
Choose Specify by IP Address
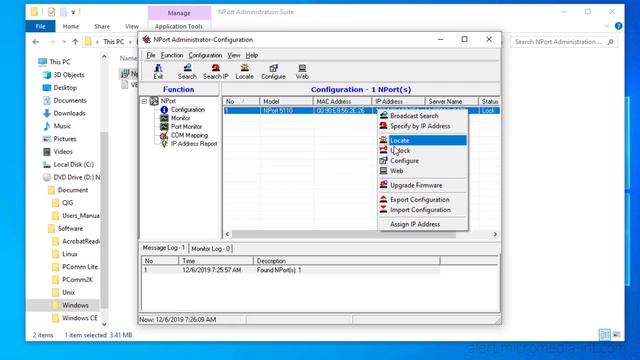(x=422, y=126)
